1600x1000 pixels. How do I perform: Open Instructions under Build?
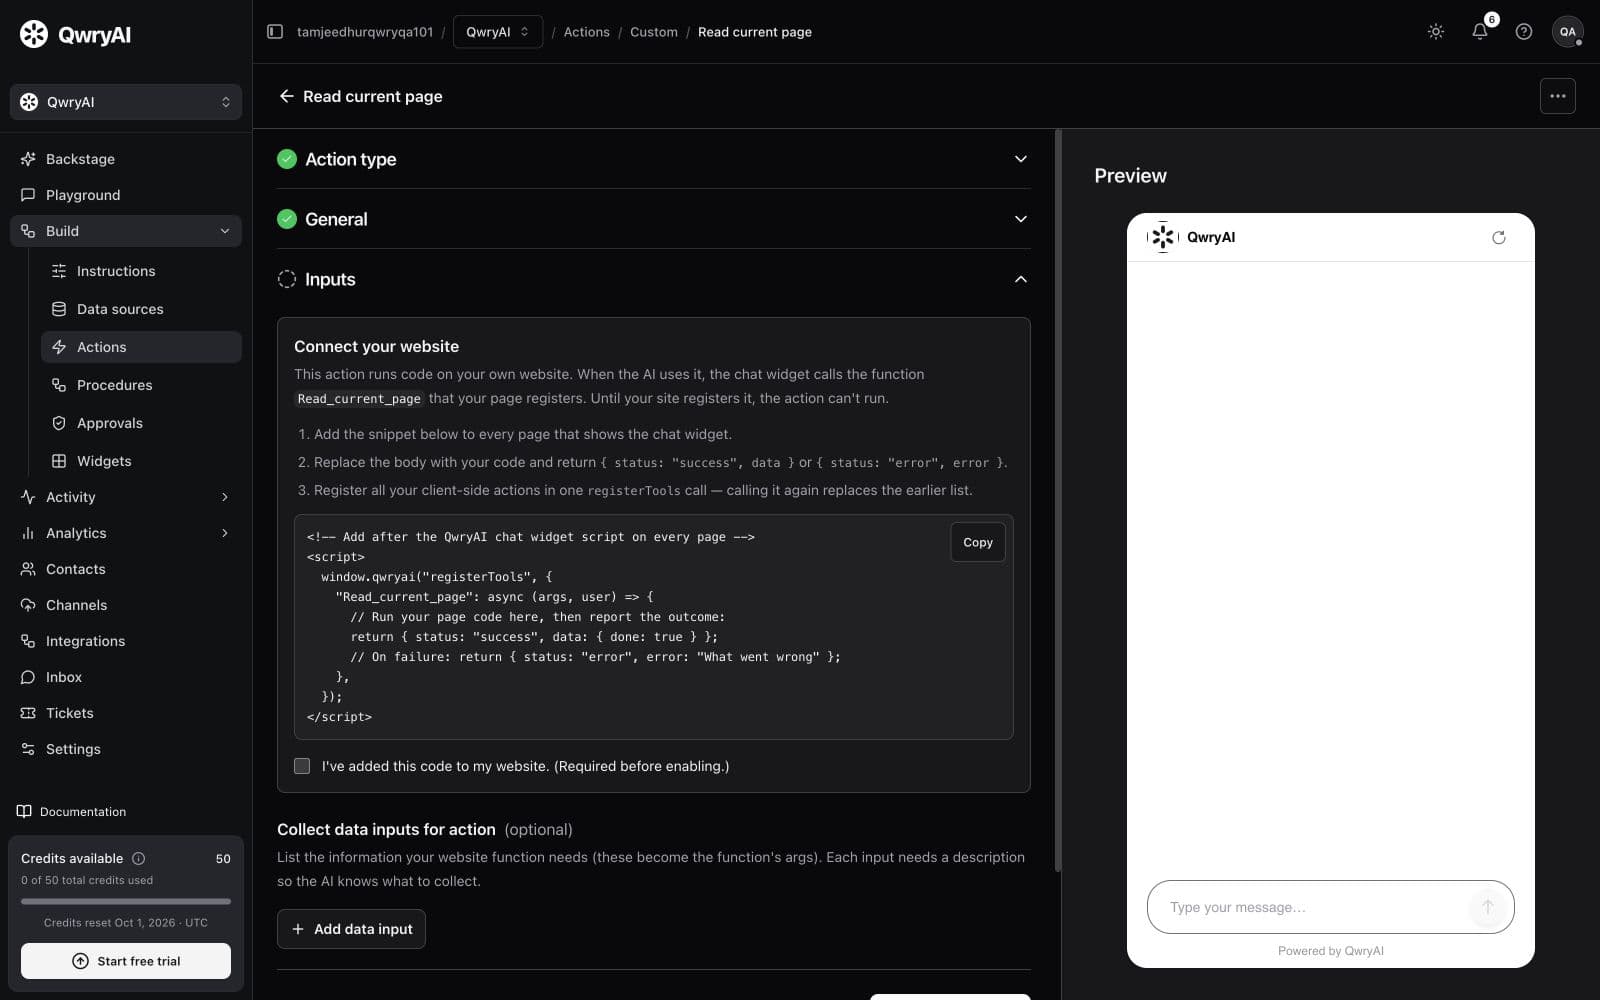[141, 271]
